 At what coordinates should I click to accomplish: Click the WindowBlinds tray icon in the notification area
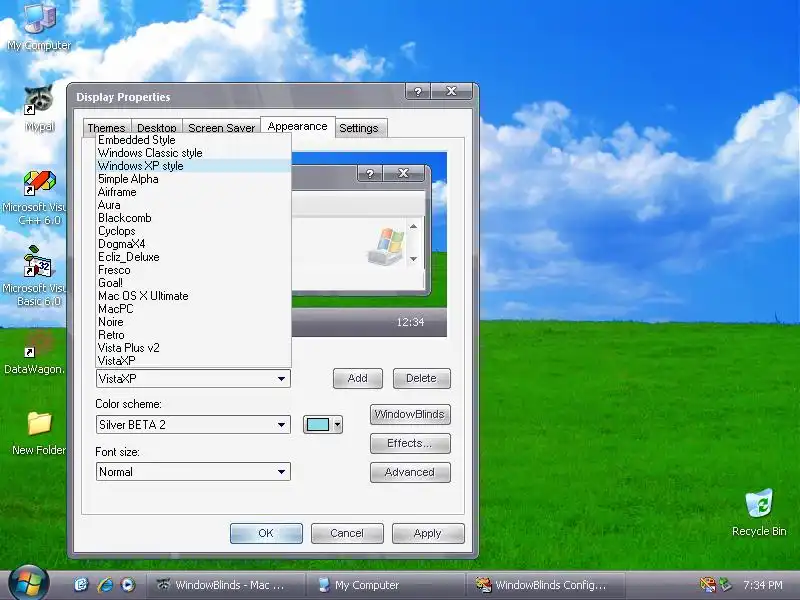point(708,585)
